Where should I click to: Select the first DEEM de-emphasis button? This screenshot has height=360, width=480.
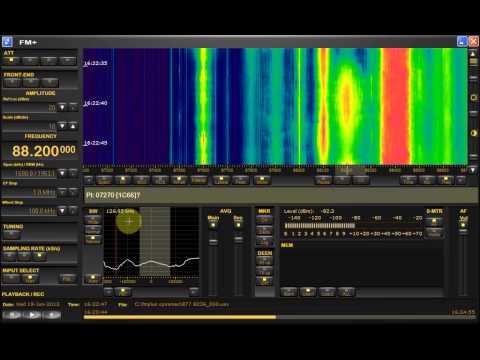[264, 261]
